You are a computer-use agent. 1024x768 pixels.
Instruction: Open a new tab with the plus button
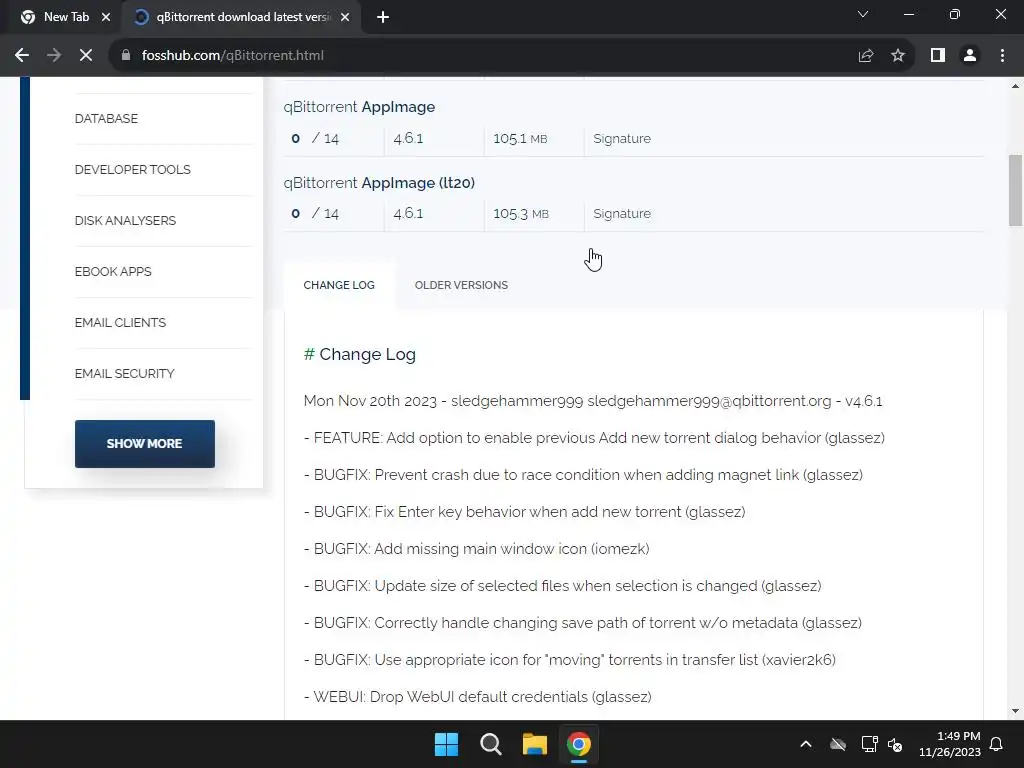383,18
